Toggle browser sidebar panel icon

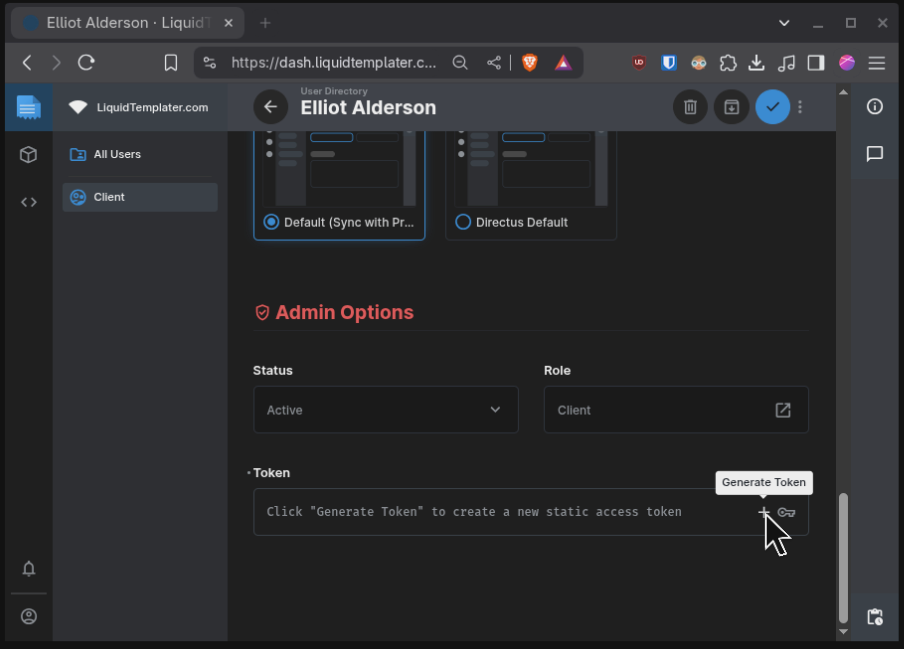pyautogui.click(x=816, y=62)
